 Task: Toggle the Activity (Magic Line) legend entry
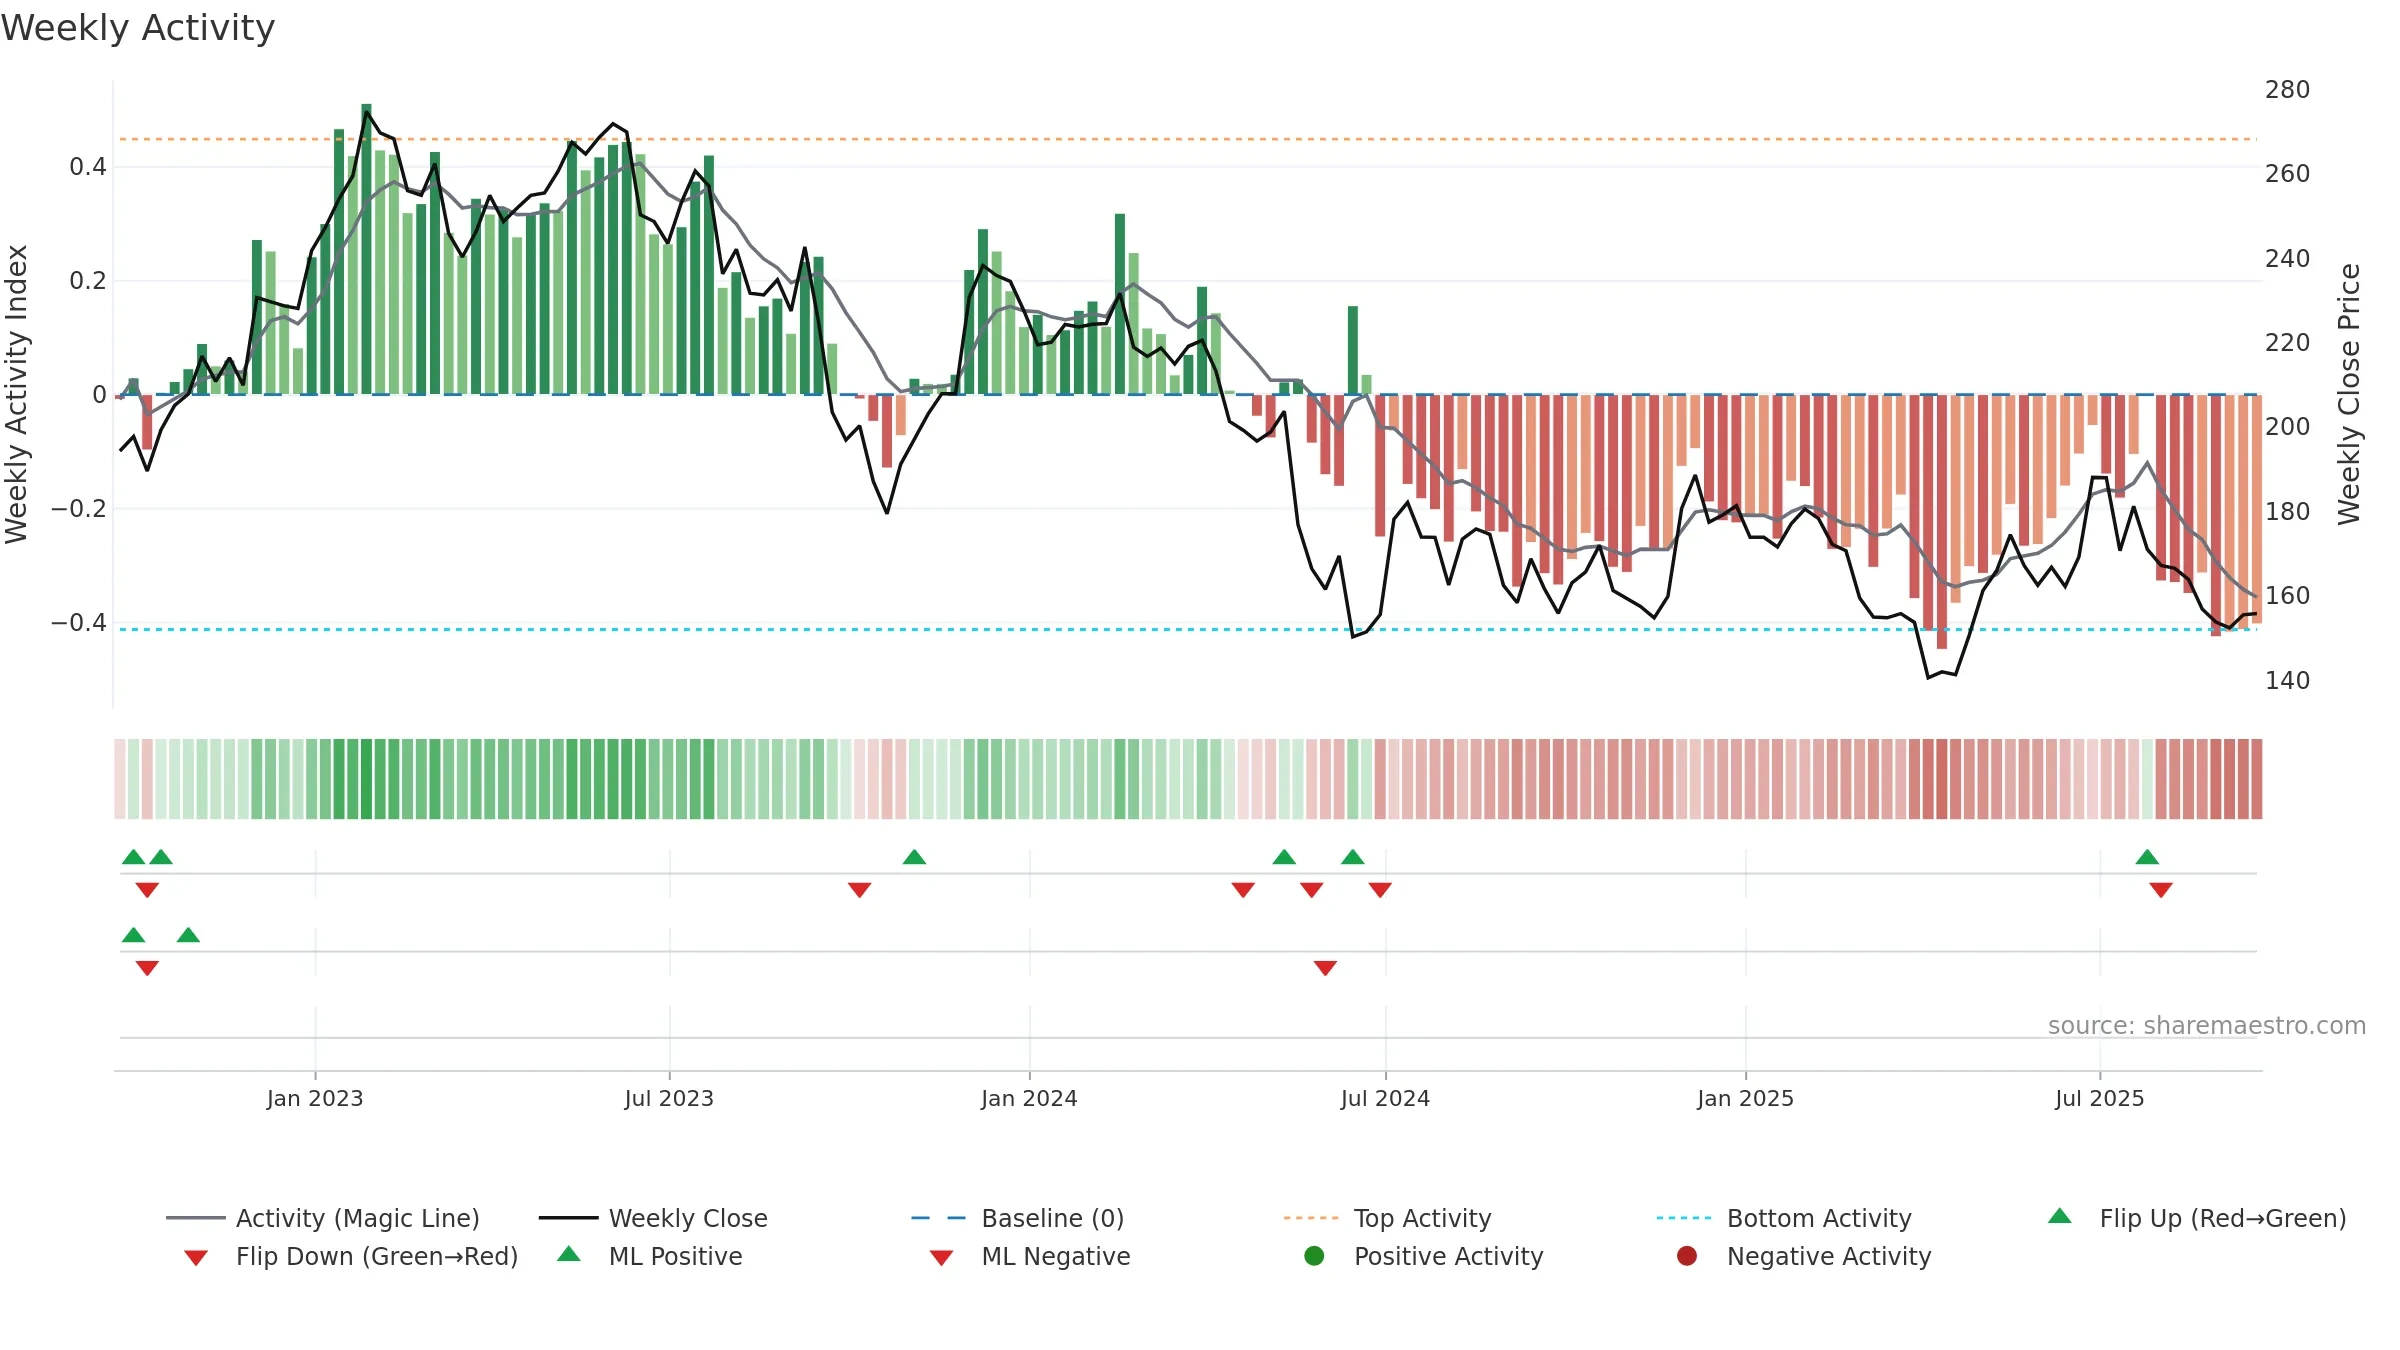click(x=323, y=1218)
